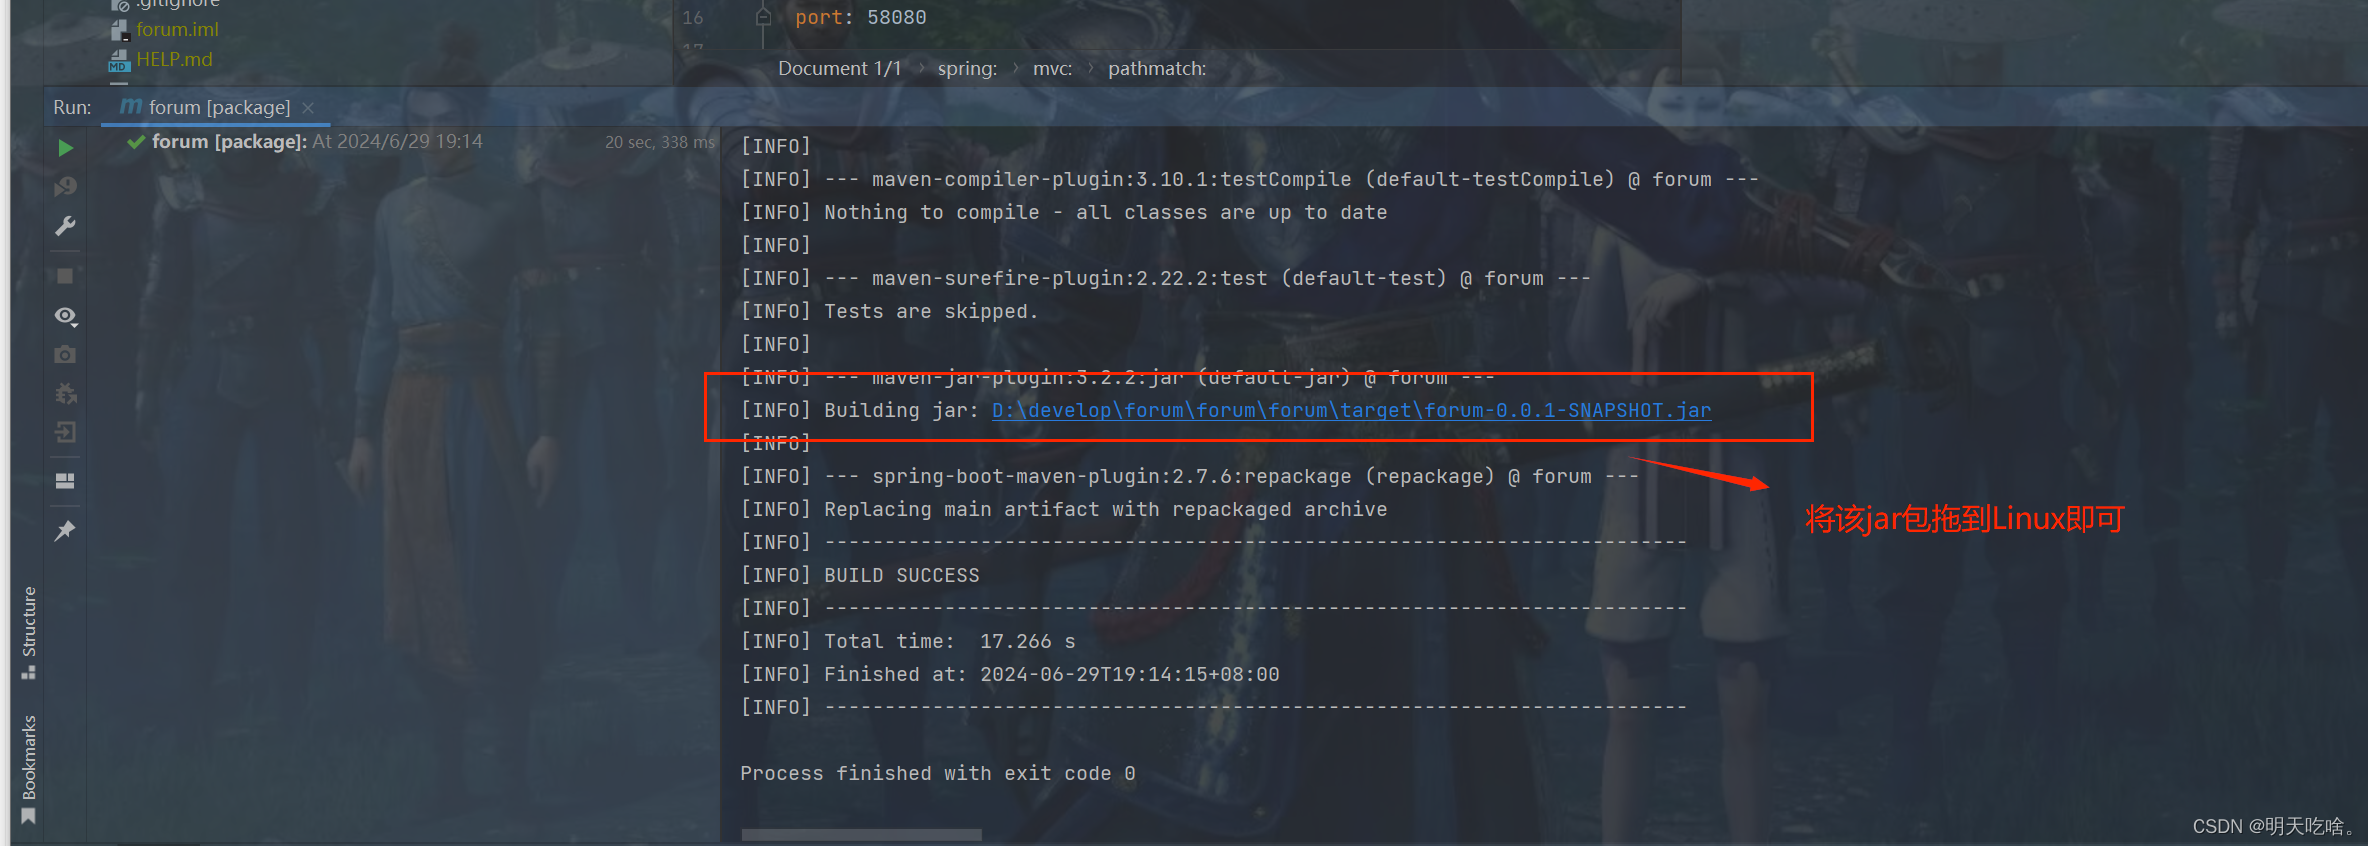Click the 'Tests are skipped.' console line
2368x846 pixels.
[889, 311]
